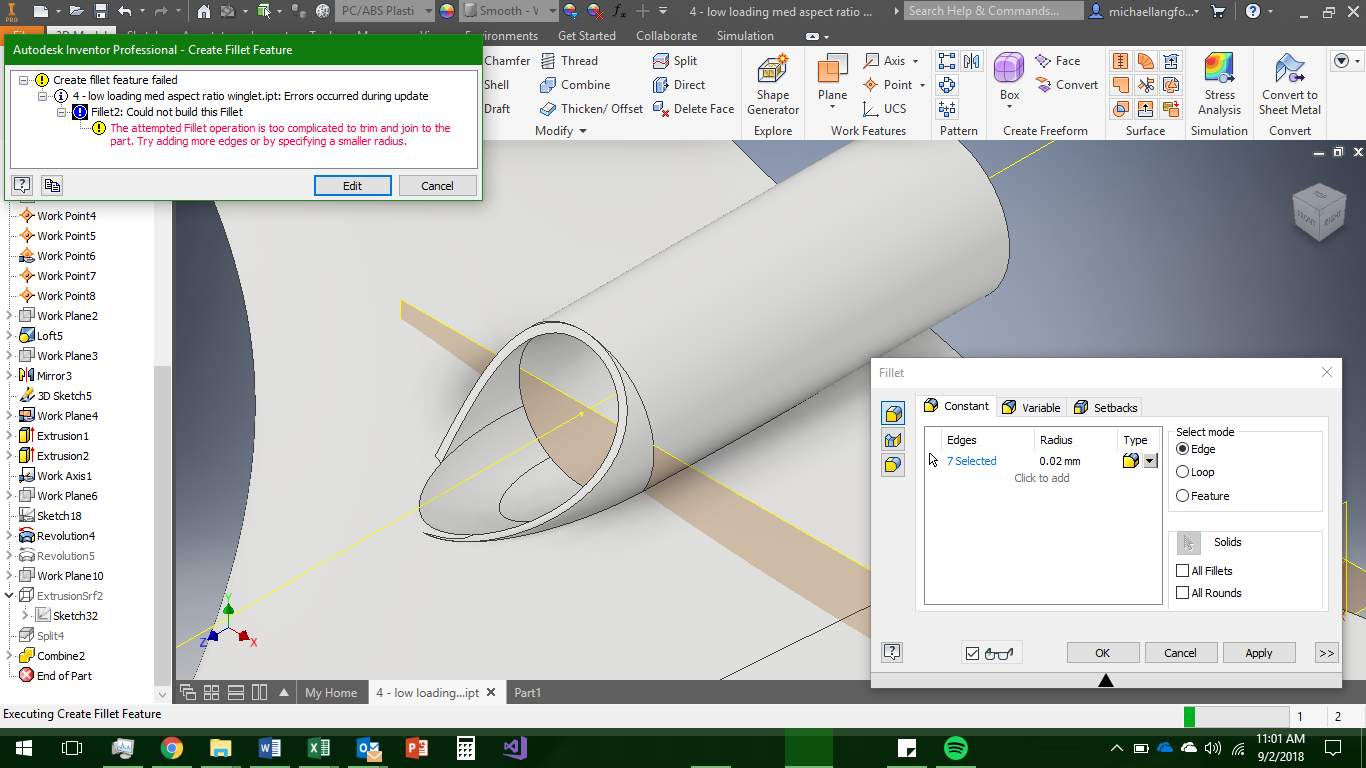Open Spotify from the taskbar
The width and height of the screenshot is (1366, 768).
957,747
